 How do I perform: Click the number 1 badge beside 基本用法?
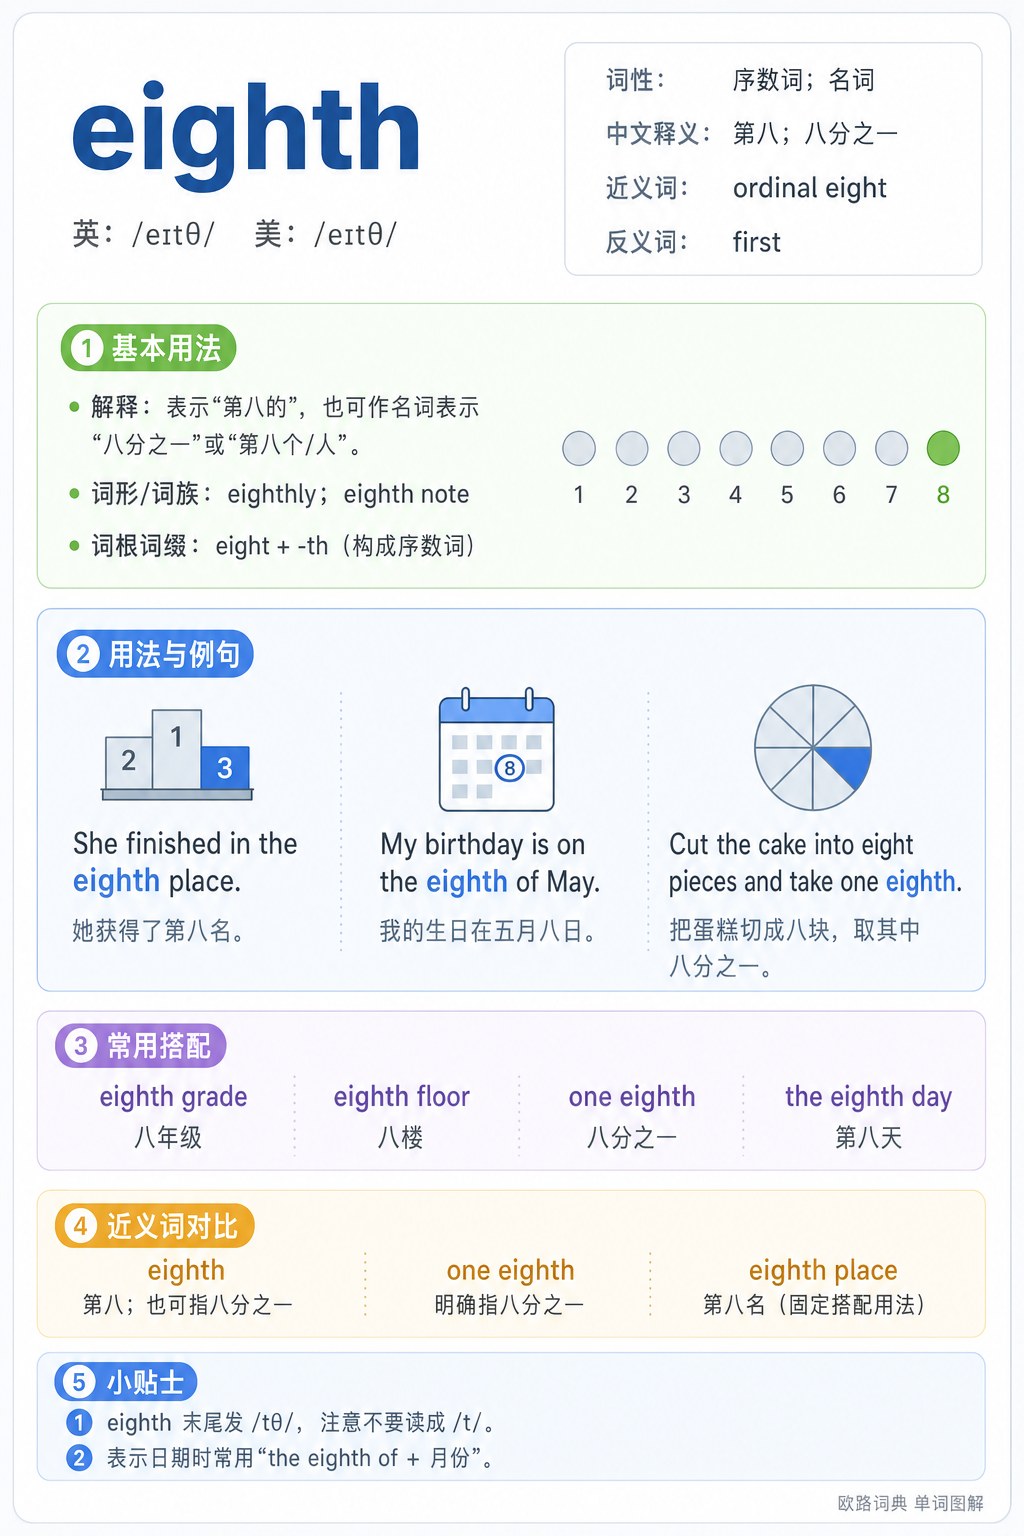click(x=87, y=348)
